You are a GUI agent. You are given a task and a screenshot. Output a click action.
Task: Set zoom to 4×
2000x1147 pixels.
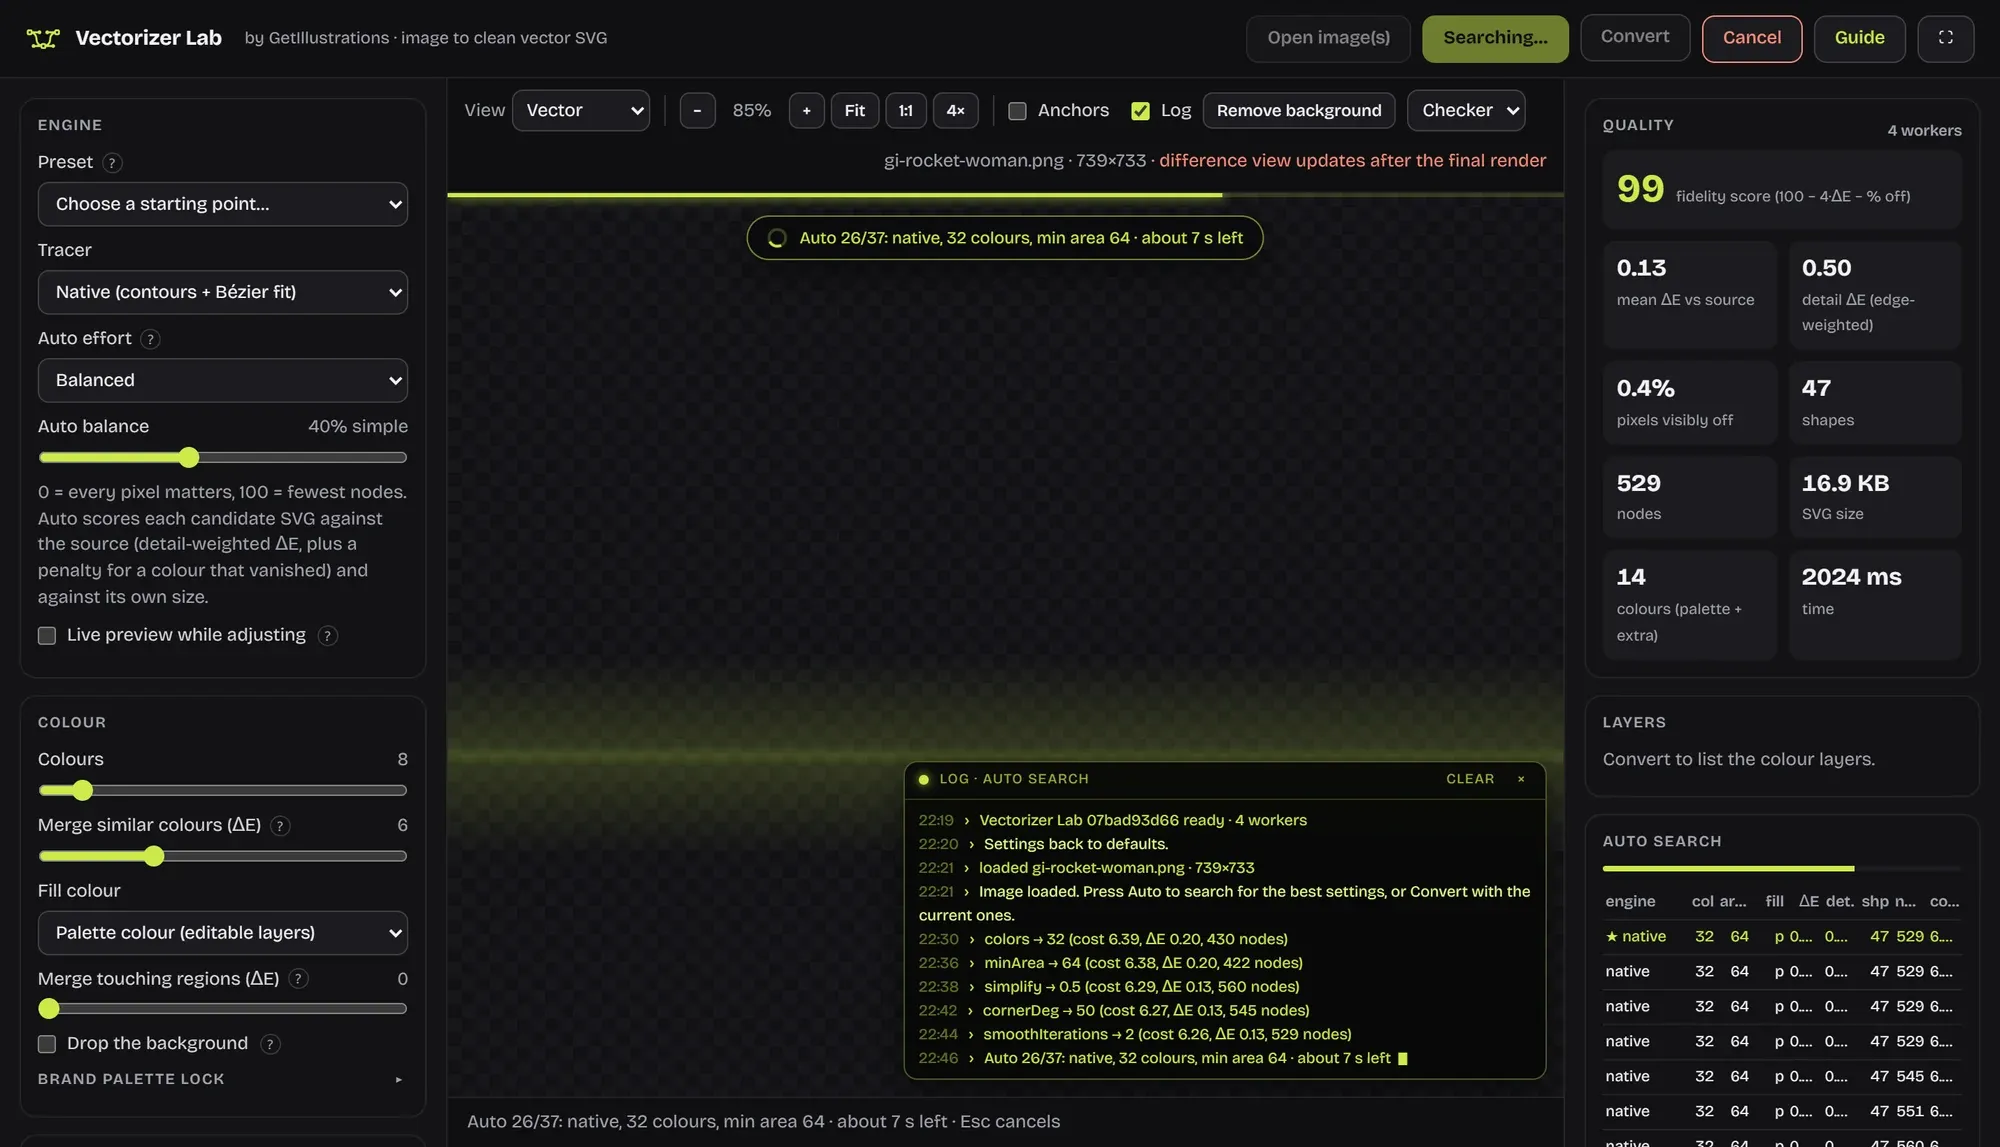coord(955,111)
